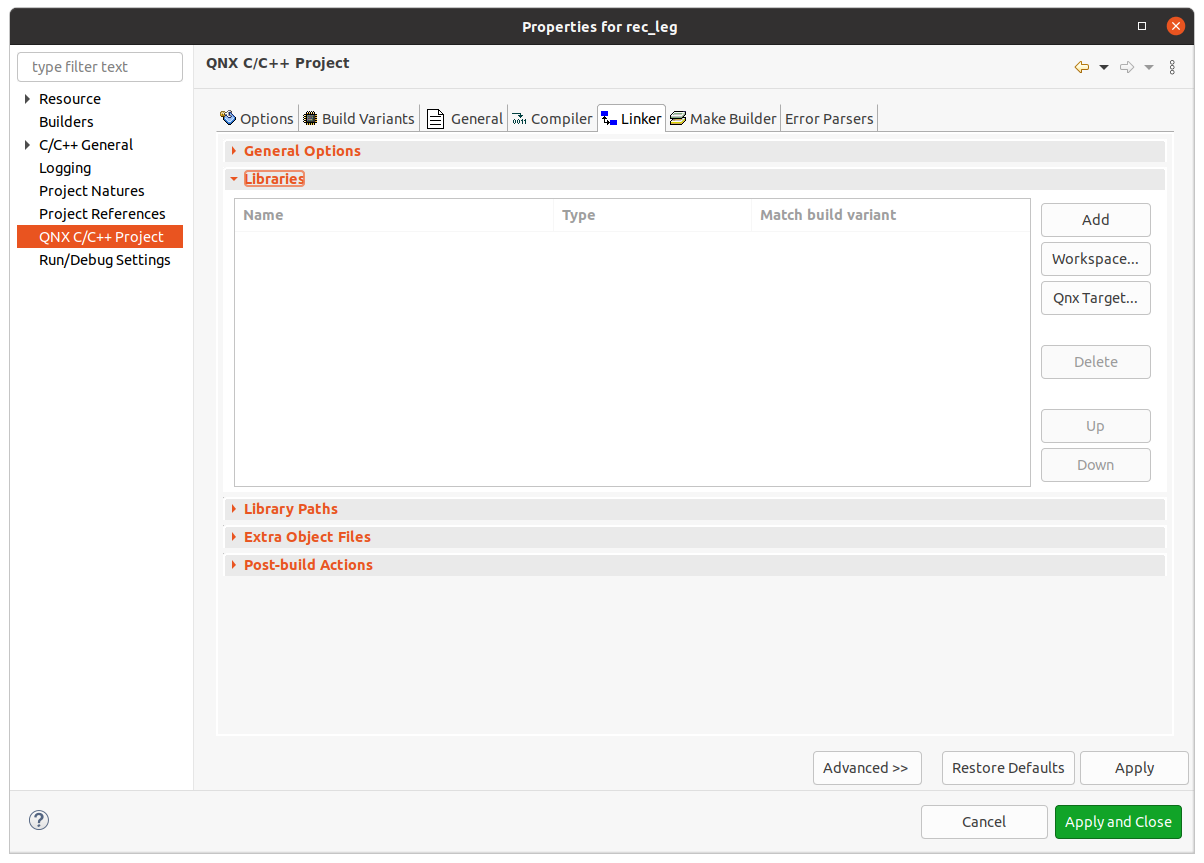Image resolution: width=1204 pixels, height=863 pixels.
Task: Open the Compiler tab
Action: [552, 118]
